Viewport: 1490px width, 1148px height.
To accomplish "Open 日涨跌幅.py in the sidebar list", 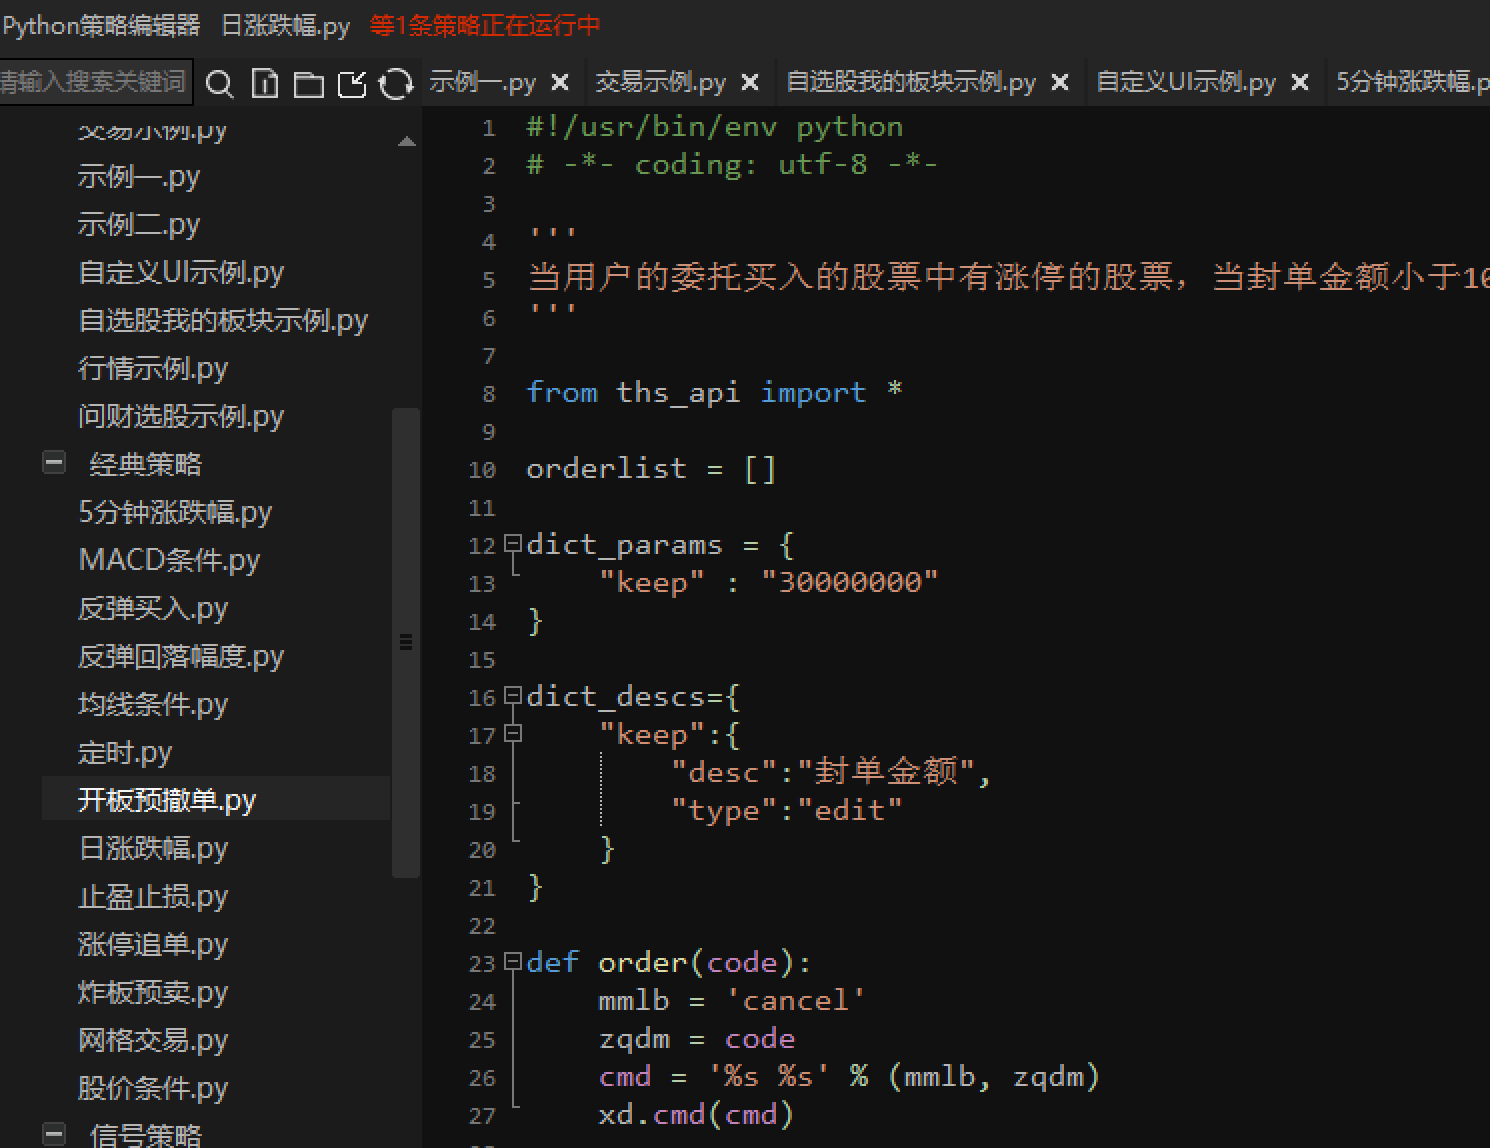I will click(x=153, y=848).
